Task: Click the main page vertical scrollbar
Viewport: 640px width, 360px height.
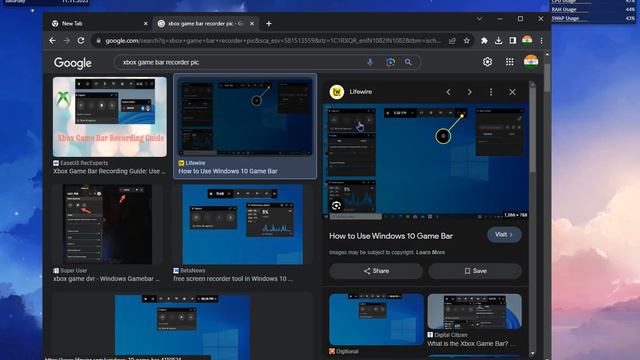Action: 547,78
